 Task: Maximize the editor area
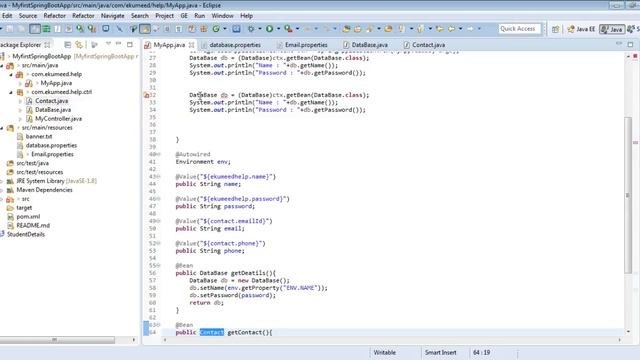click(x=630, y=44)
